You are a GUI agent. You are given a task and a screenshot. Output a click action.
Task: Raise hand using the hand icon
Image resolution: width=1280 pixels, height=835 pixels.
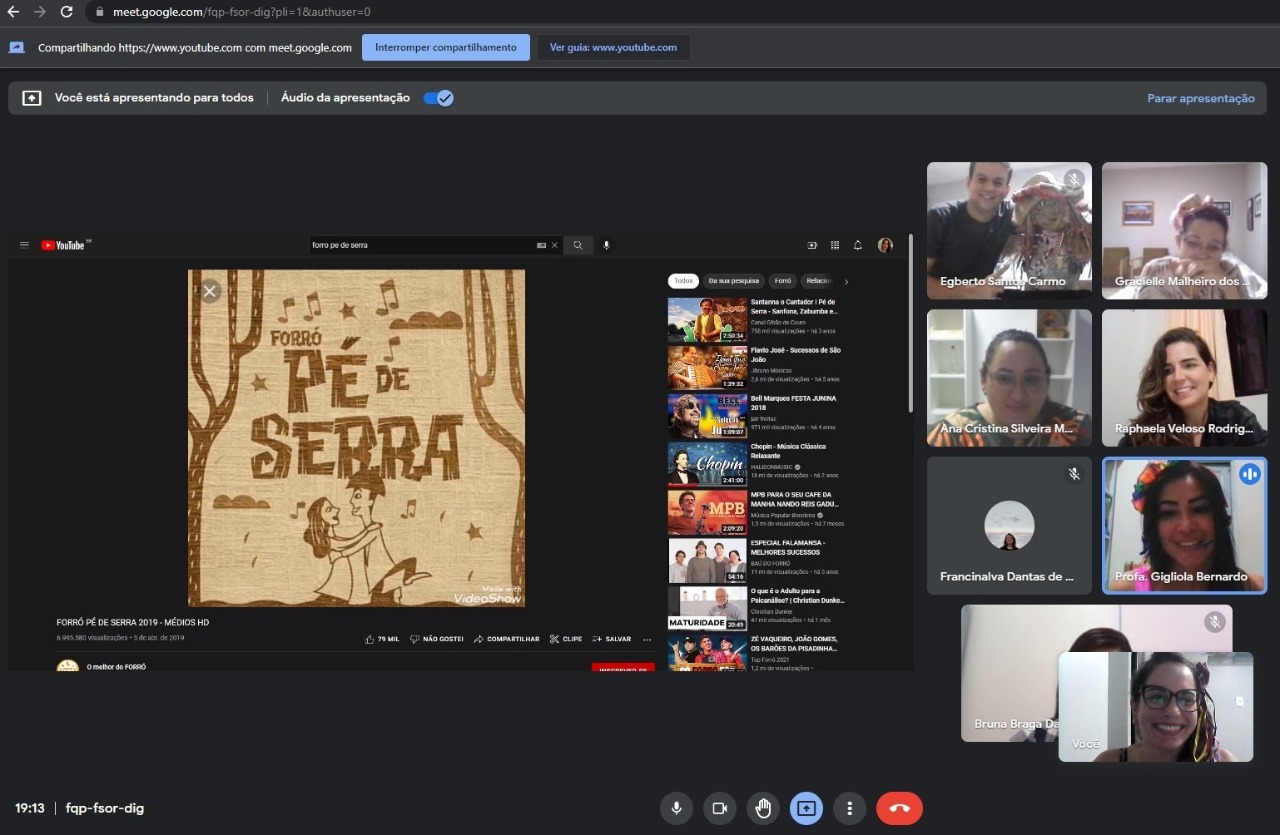[763, 808]
